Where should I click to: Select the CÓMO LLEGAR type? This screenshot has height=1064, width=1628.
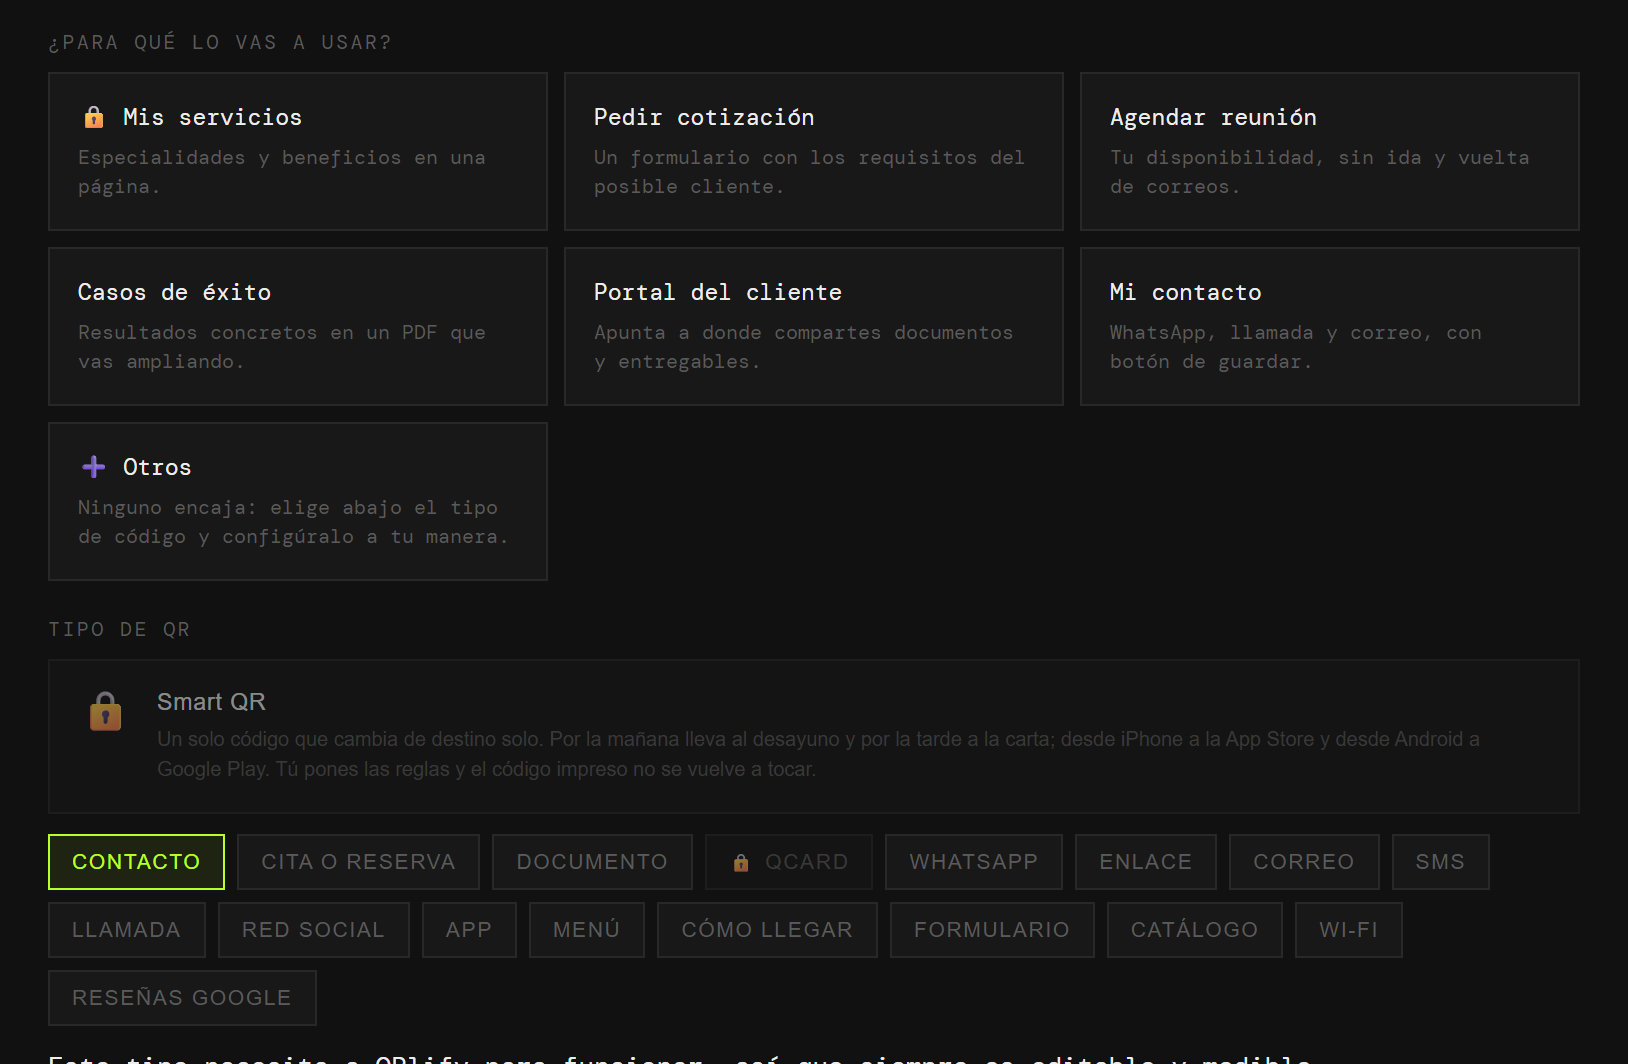[767, 930]
